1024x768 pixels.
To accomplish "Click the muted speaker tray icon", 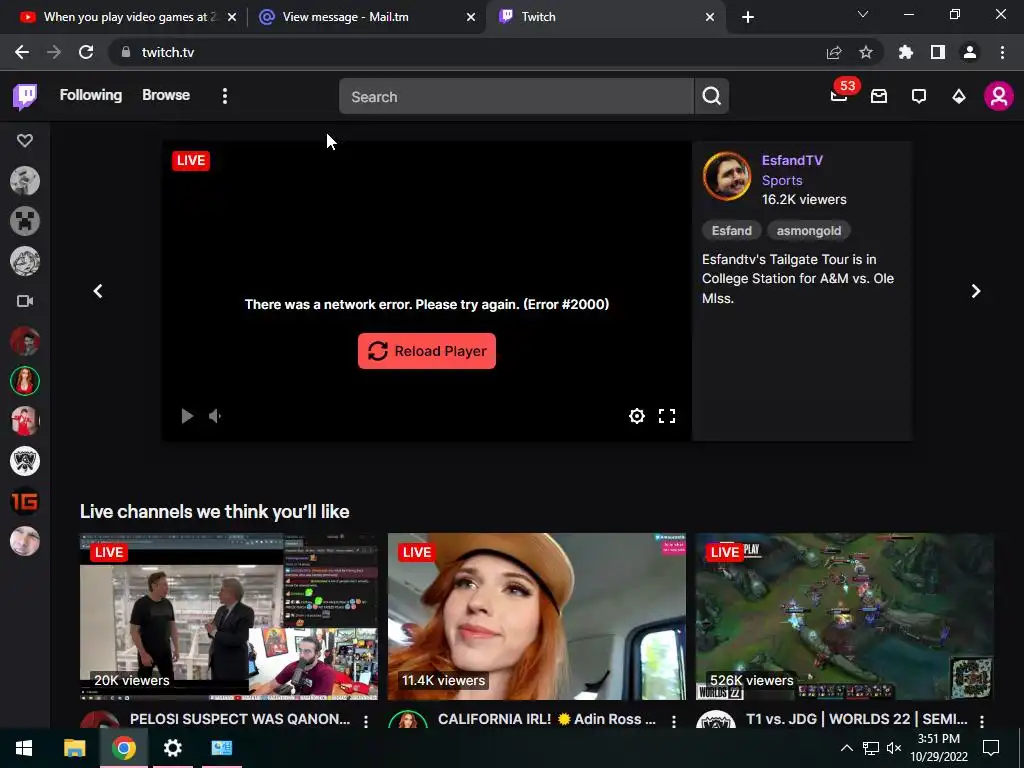I will pos(894,748).
